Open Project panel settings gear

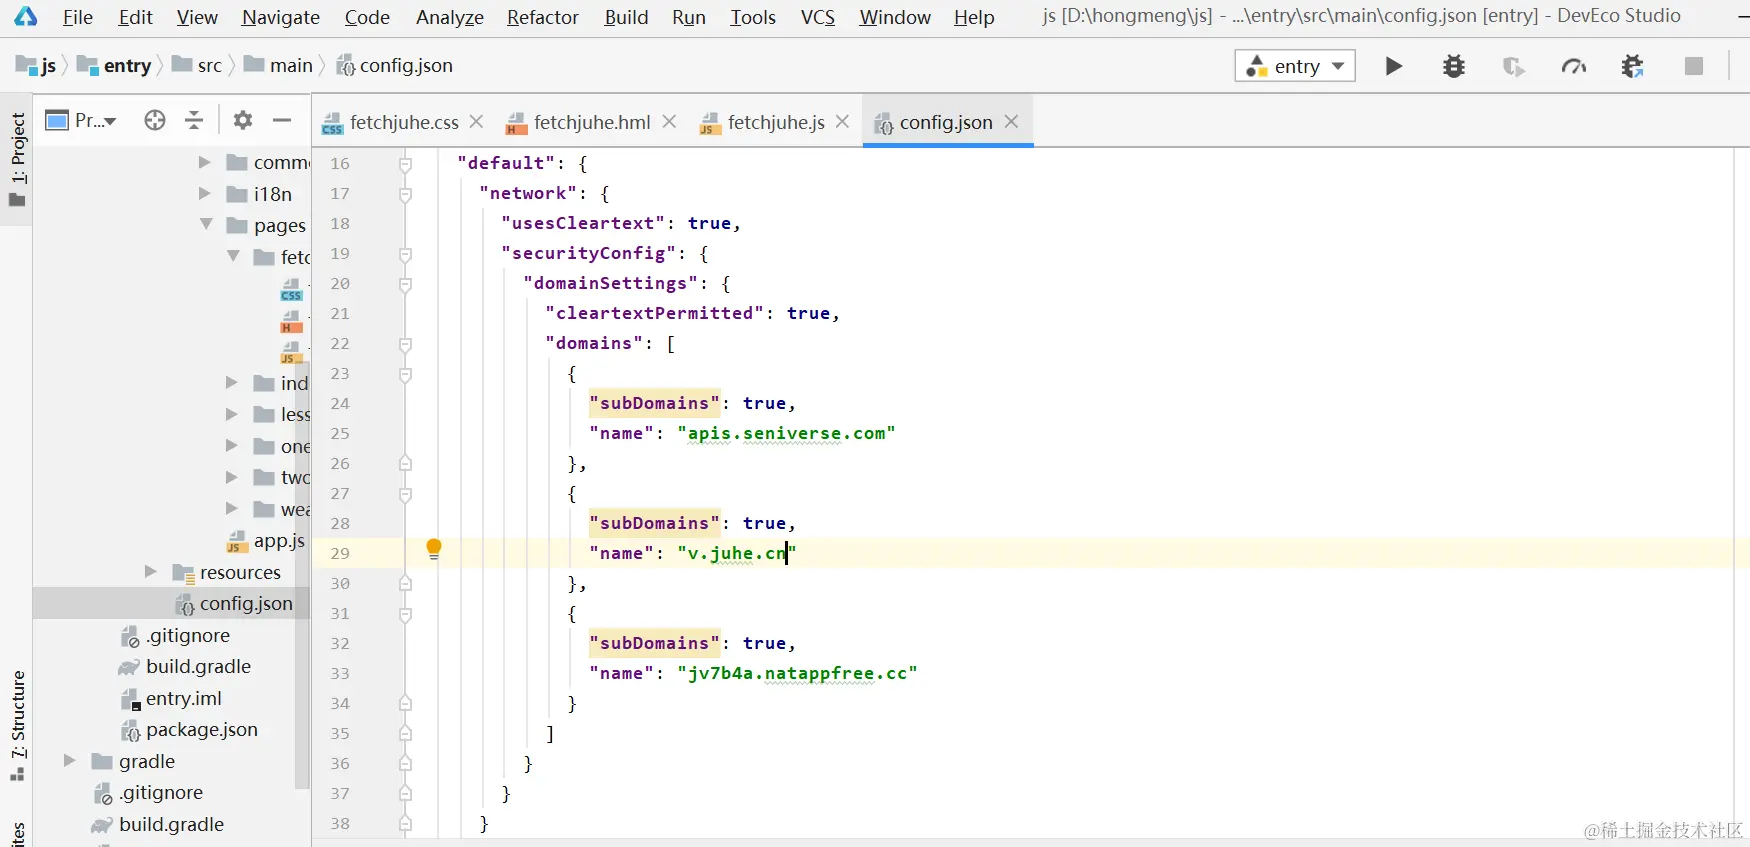tap(243, 120)
